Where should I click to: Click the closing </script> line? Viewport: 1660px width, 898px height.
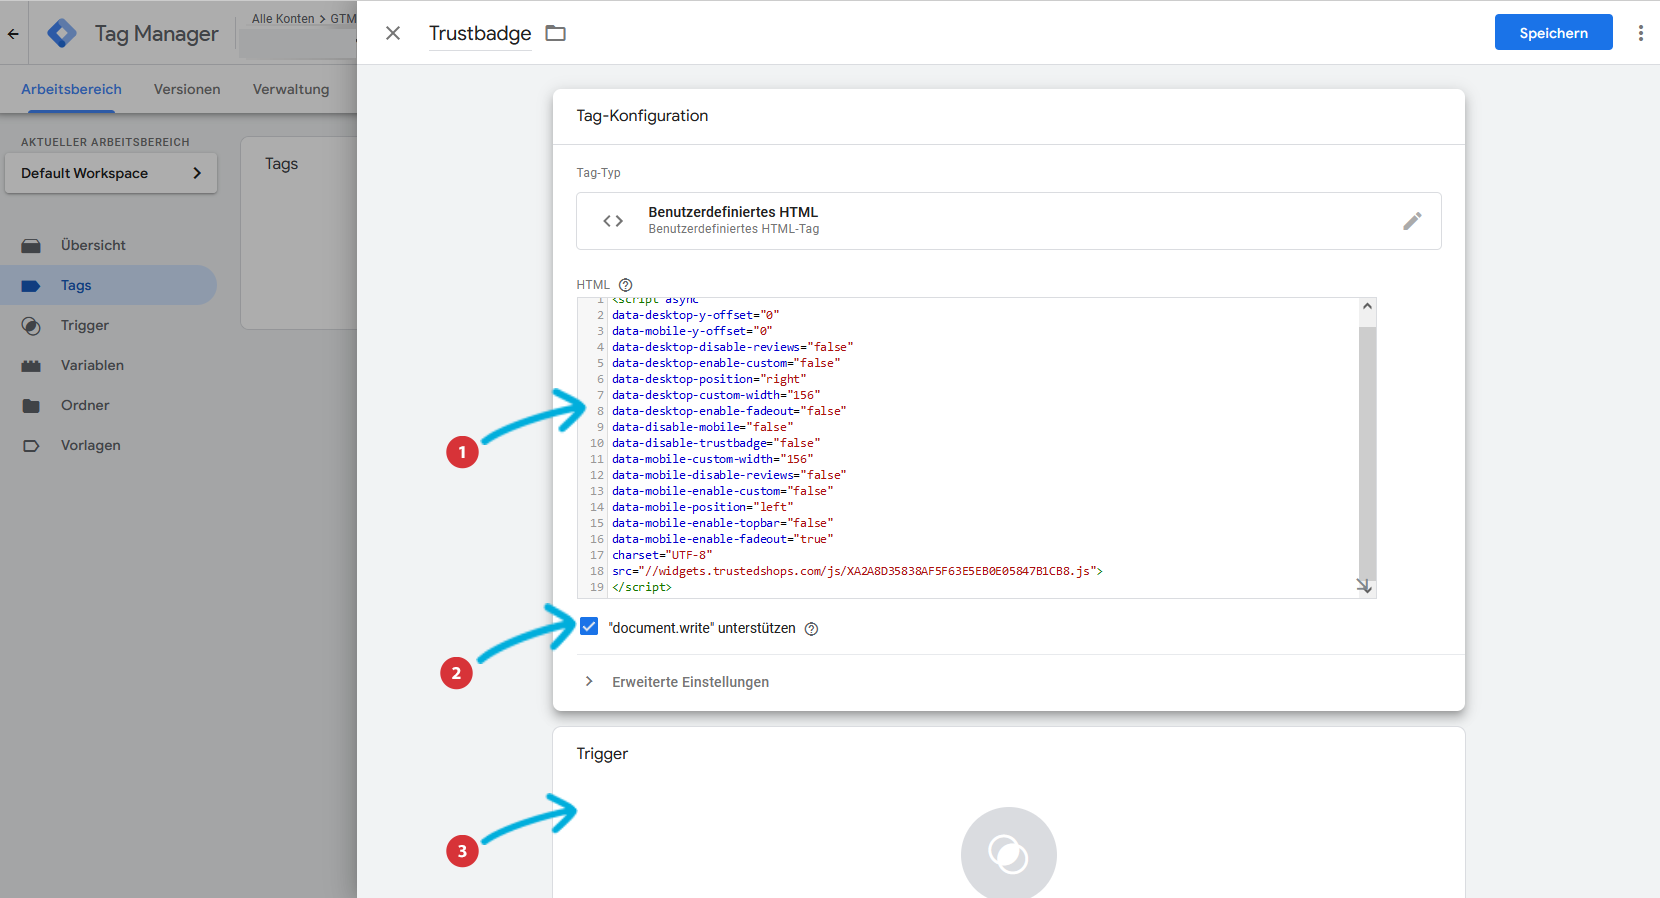pyautogui.click(x=642, y=587)
